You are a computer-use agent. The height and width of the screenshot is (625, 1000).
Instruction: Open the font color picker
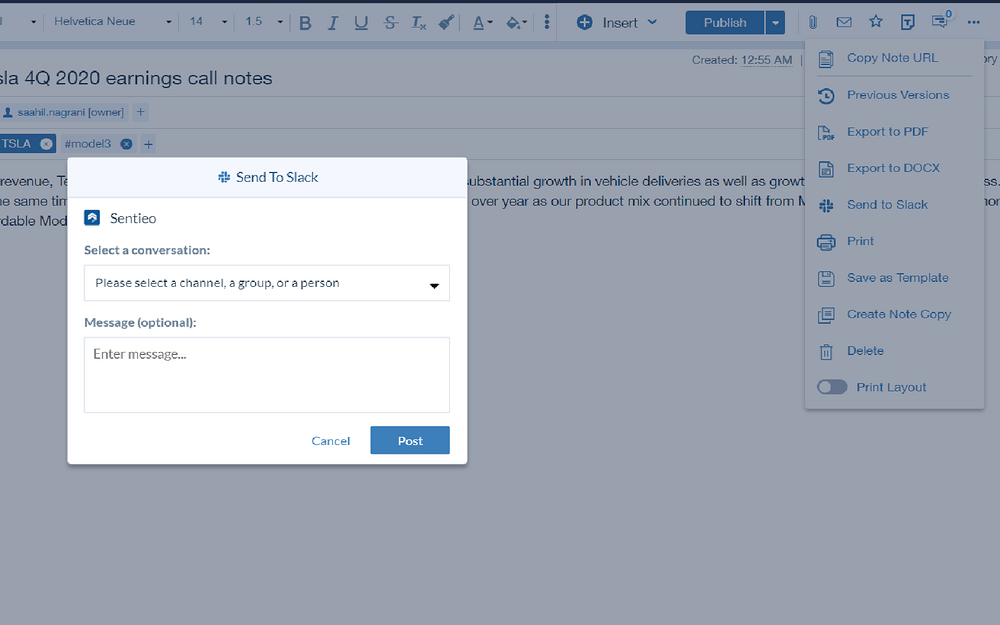point(482,23)
